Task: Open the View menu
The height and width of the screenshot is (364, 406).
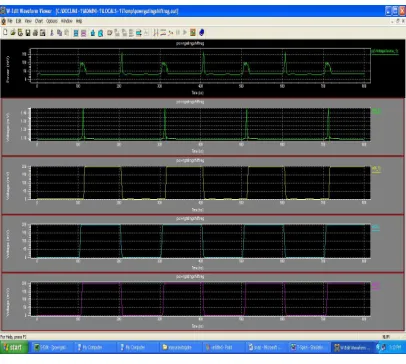Action: tap(28, 21)
